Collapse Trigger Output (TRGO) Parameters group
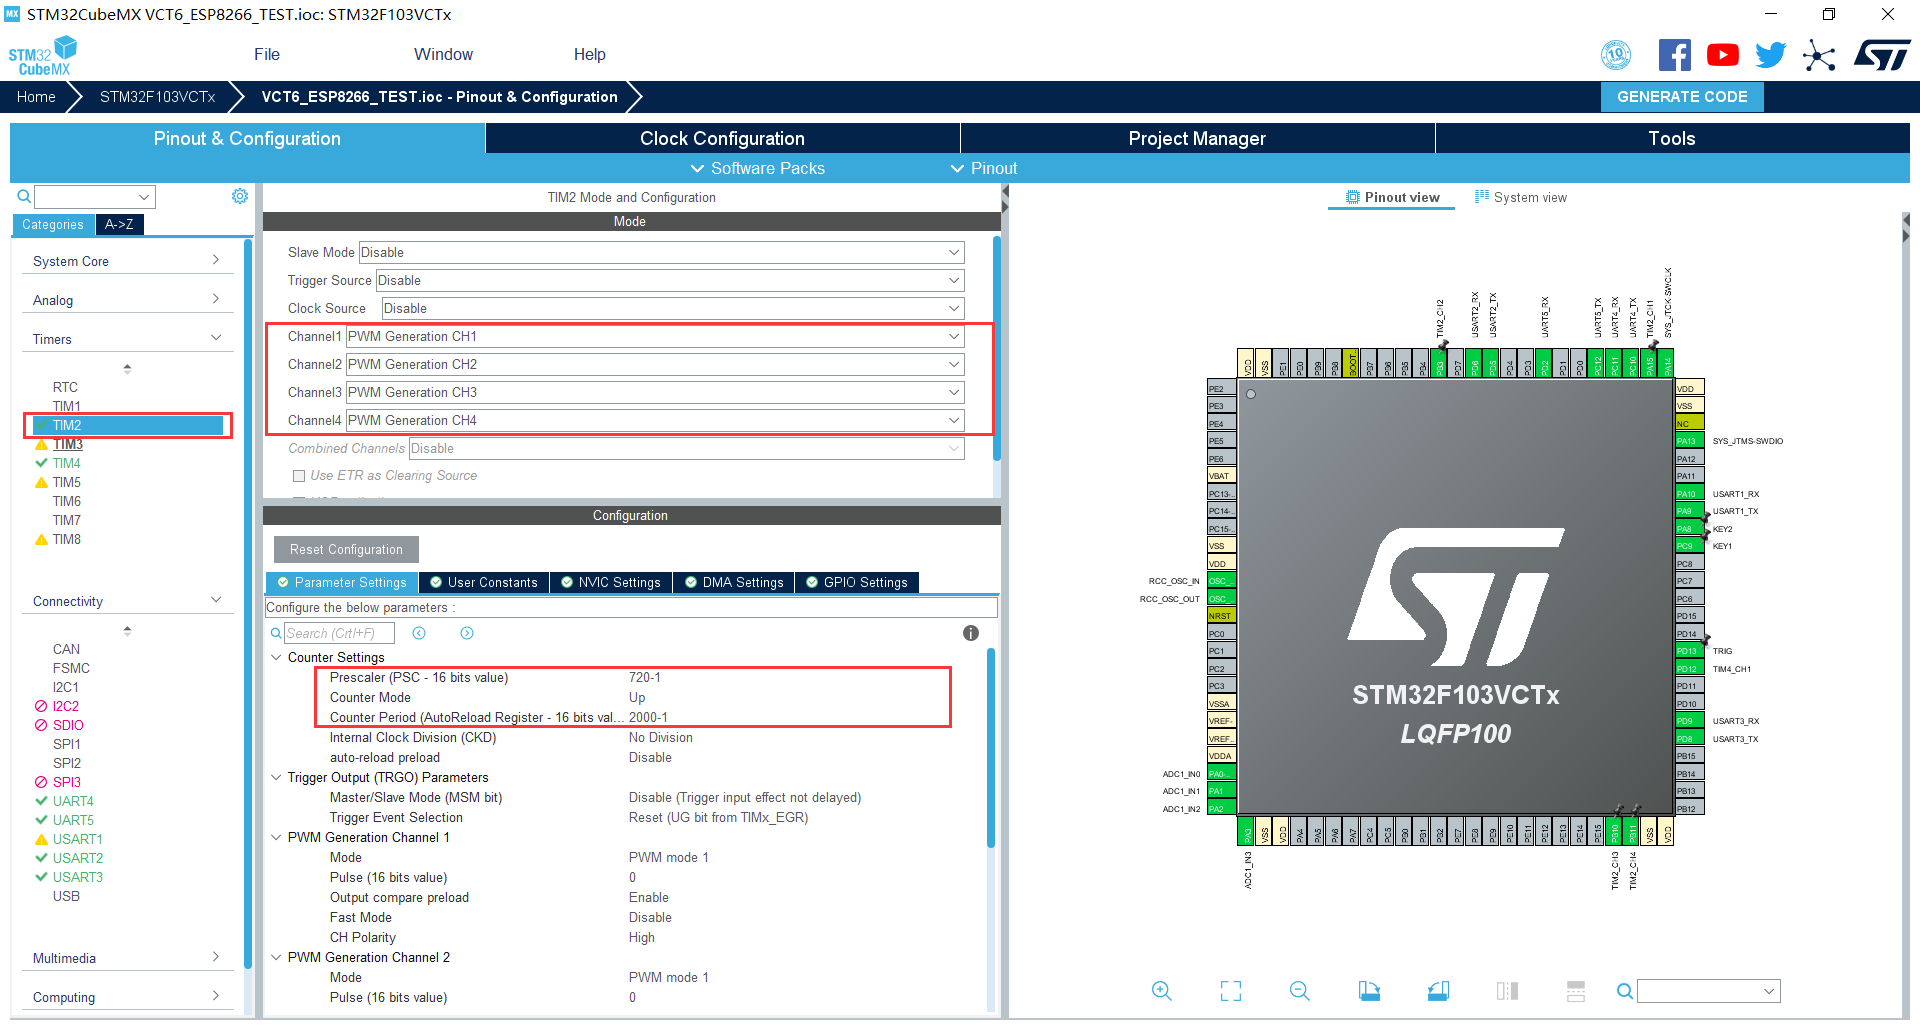 click(276, 777)
